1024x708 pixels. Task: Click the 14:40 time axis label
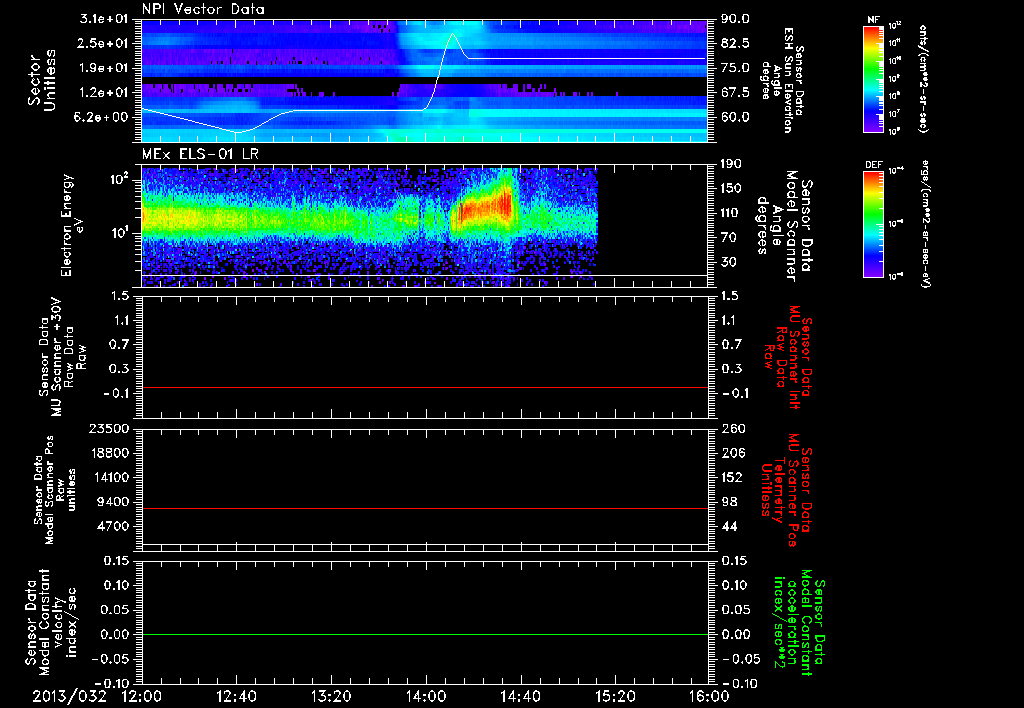(520, 696)
